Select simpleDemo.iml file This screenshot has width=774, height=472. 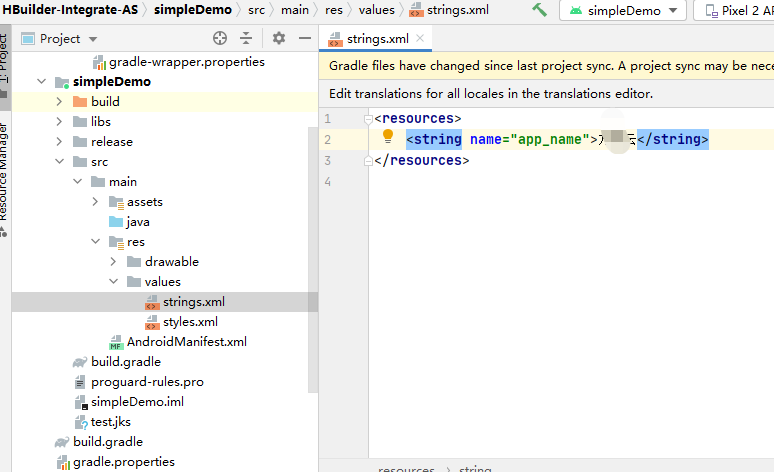pyautogui.click(x=129, y=402)
